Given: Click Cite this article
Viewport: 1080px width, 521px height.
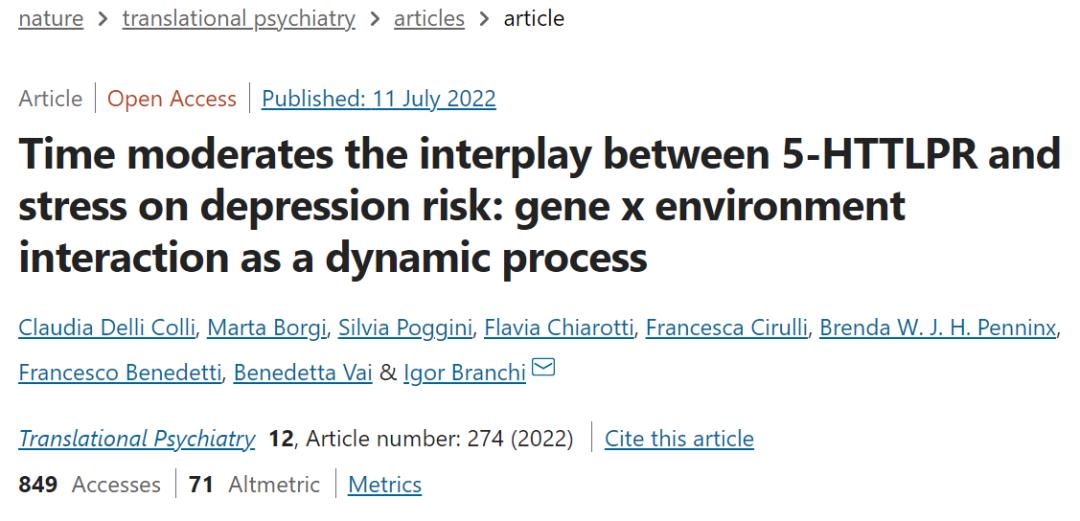Looking at the screenshot, I should pyautogui.click(x=679, y=438).
